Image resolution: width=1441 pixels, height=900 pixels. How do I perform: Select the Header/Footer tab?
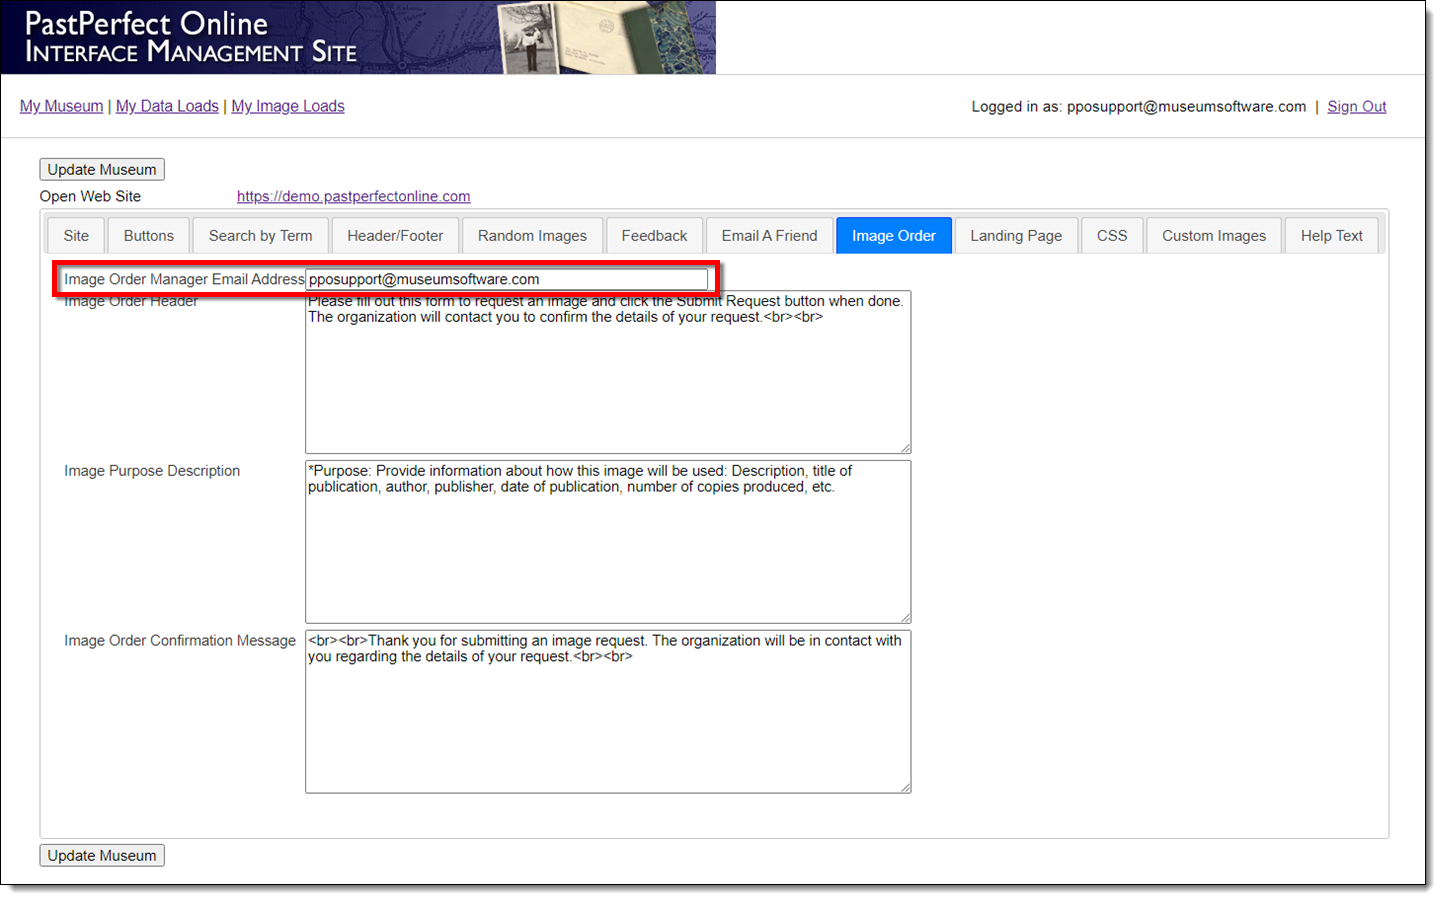[395, 236]
